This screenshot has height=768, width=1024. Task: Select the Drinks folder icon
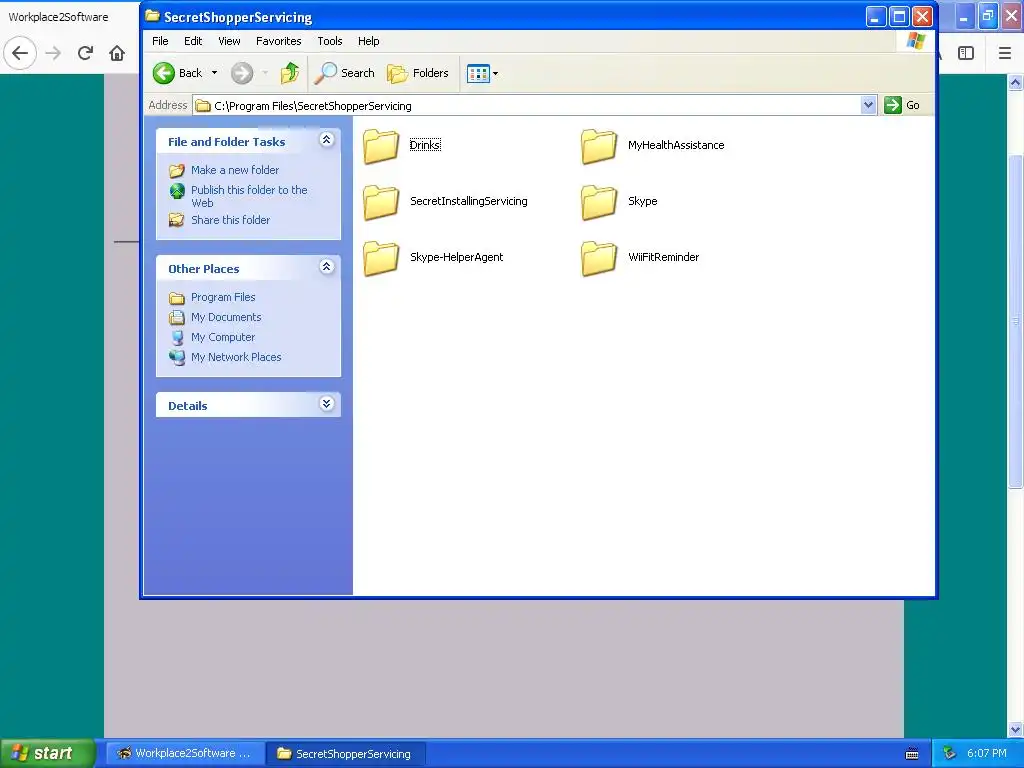(381, 146)
